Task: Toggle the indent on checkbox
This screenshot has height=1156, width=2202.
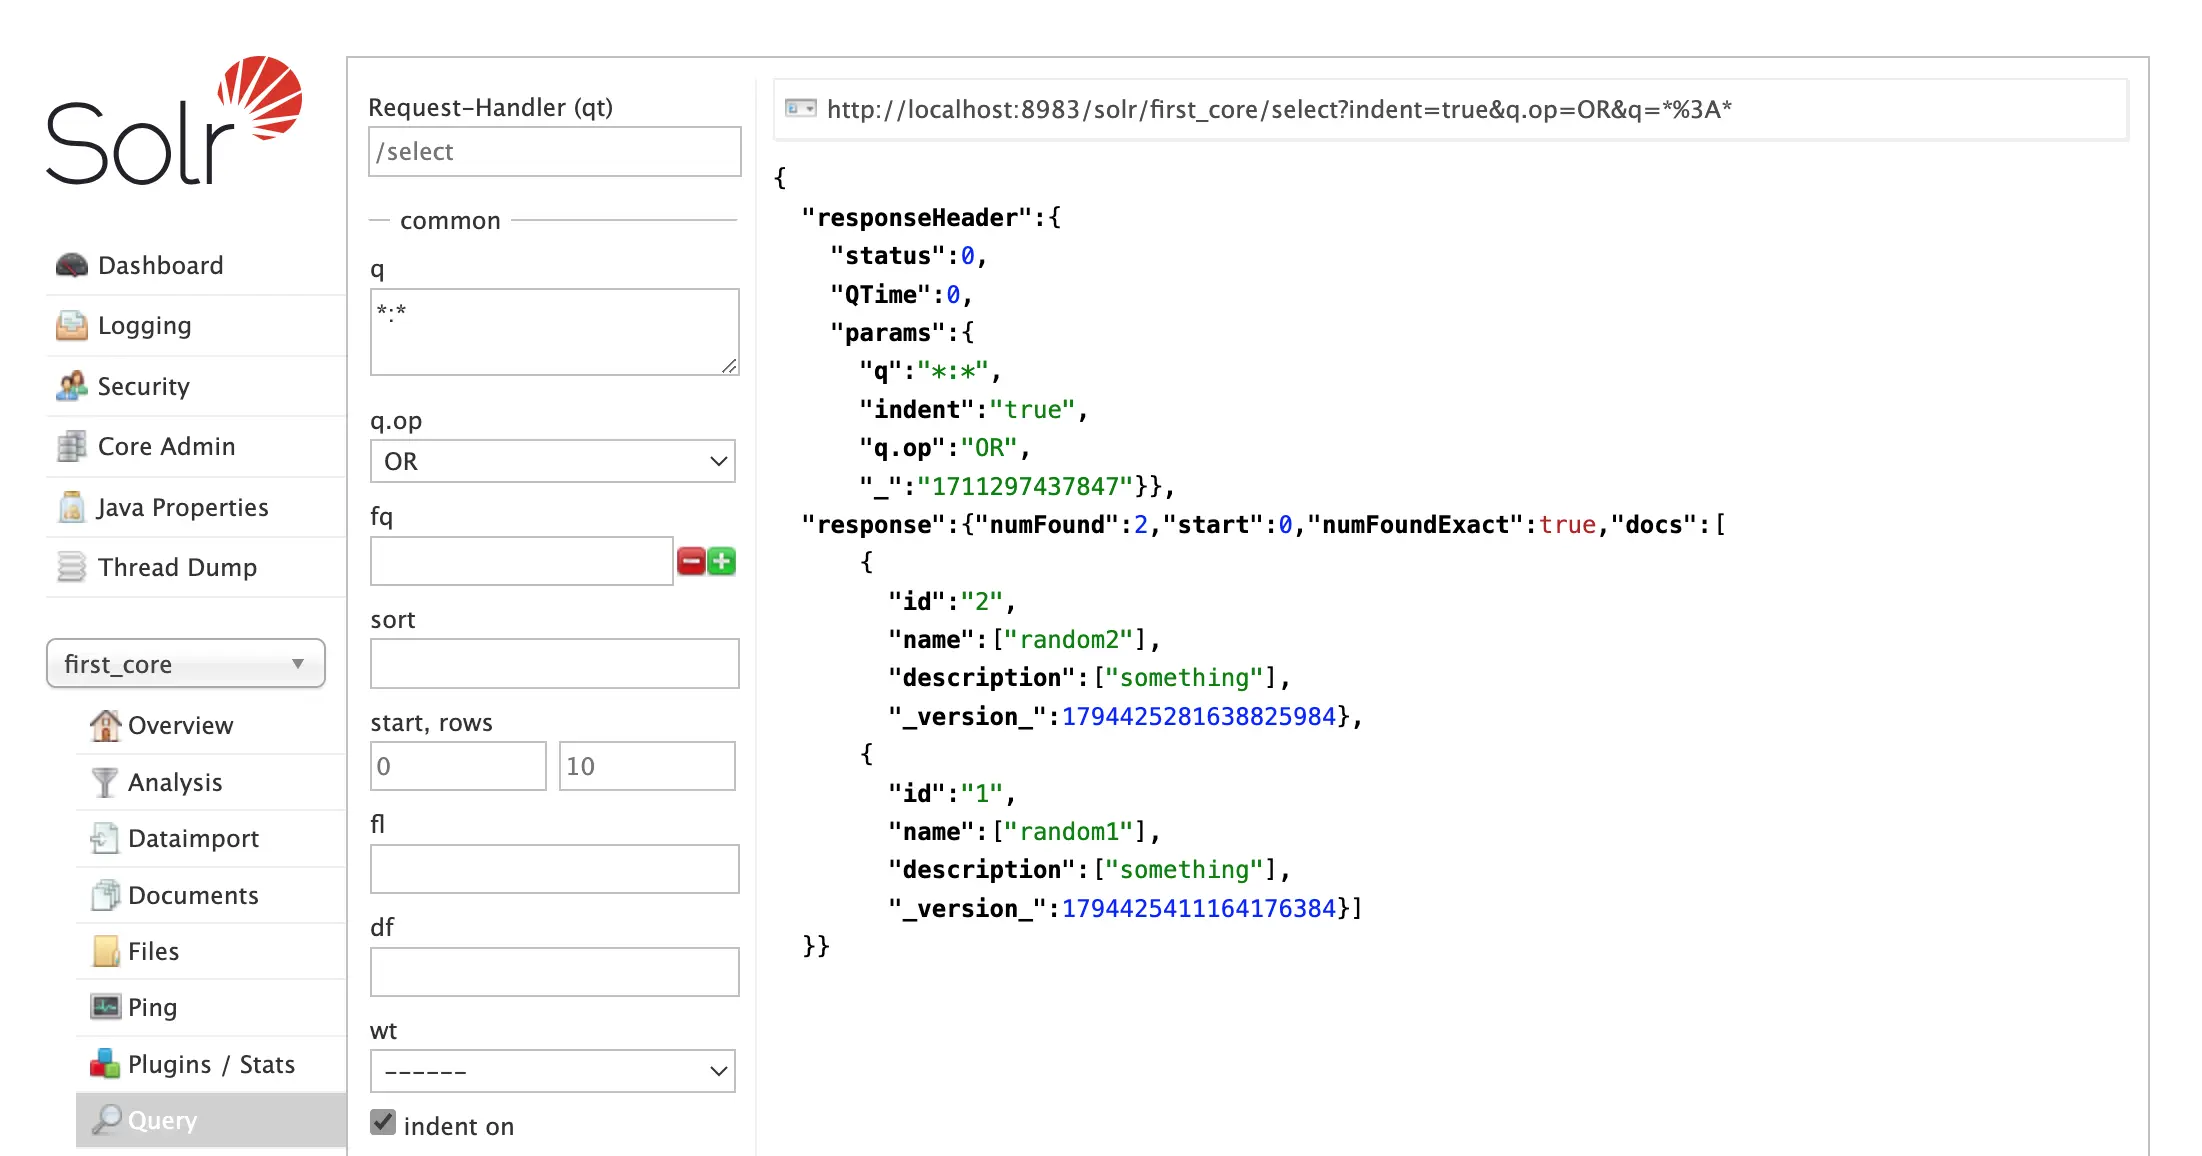Action: pos(383,1122)
